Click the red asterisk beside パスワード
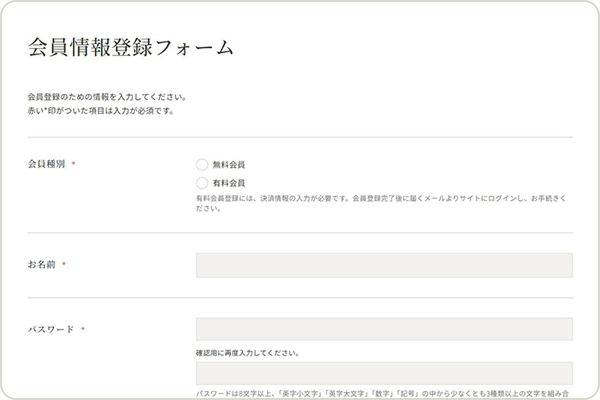600x400 pixels. (x=83, y=329)
